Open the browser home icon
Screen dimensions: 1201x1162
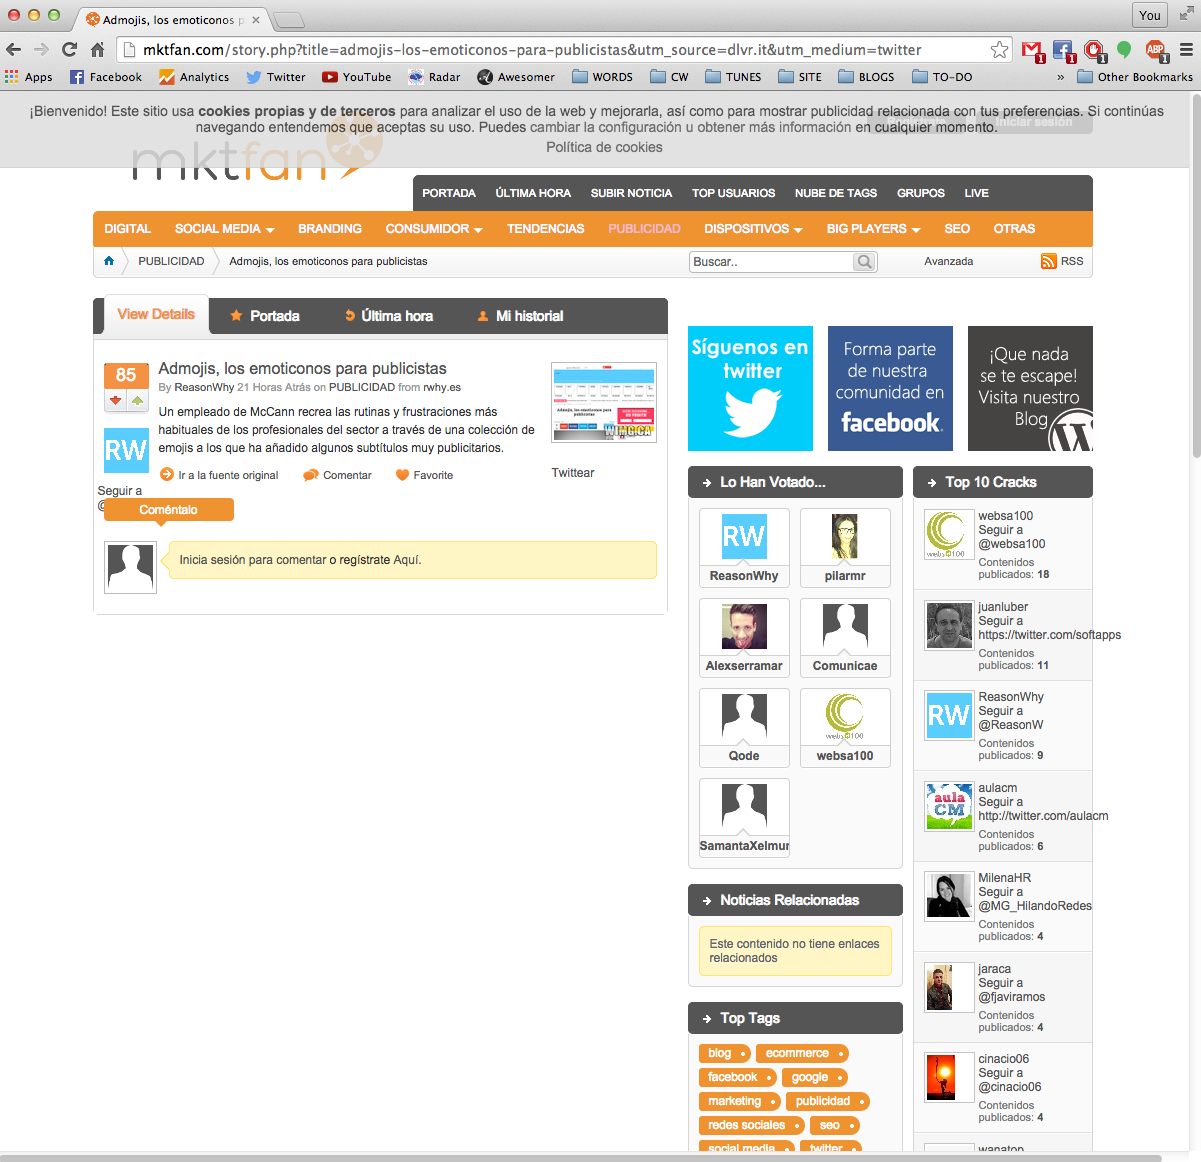pos(97,49)
